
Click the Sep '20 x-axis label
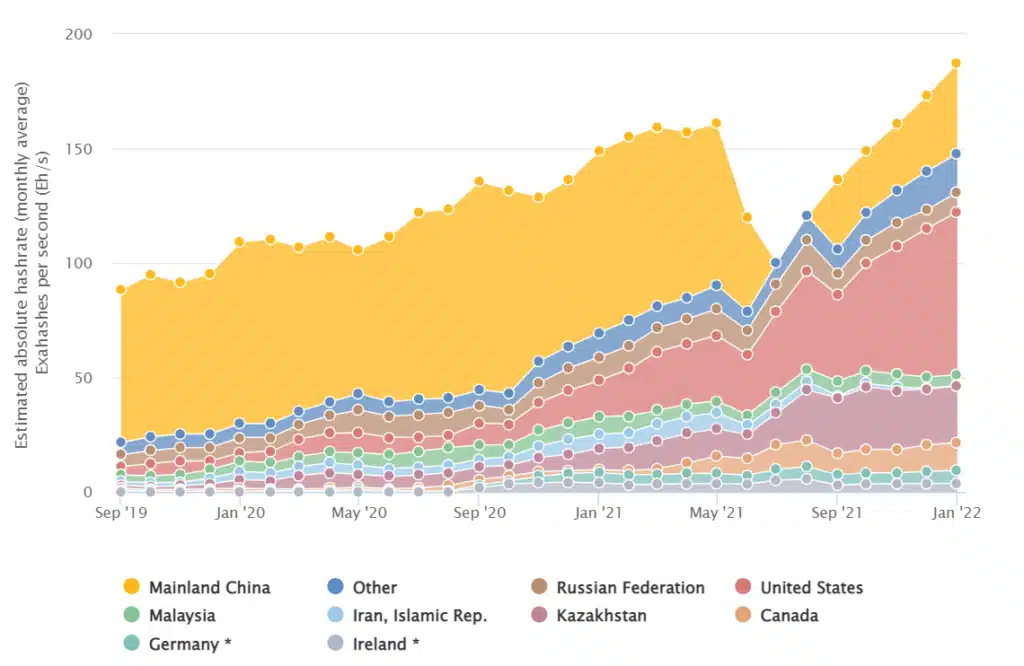coord(479,513)
